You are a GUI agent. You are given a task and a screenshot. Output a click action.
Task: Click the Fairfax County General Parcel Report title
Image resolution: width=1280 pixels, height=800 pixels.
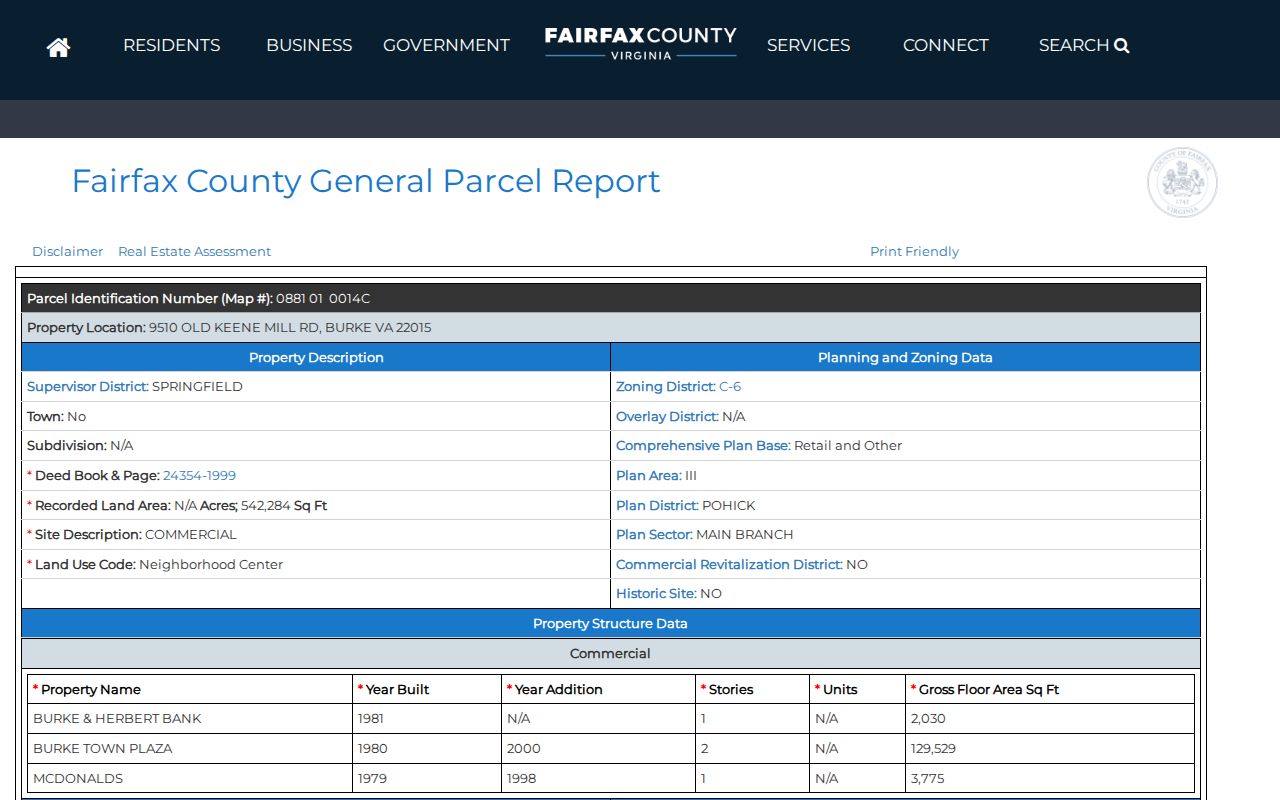[x=366, y=181]
